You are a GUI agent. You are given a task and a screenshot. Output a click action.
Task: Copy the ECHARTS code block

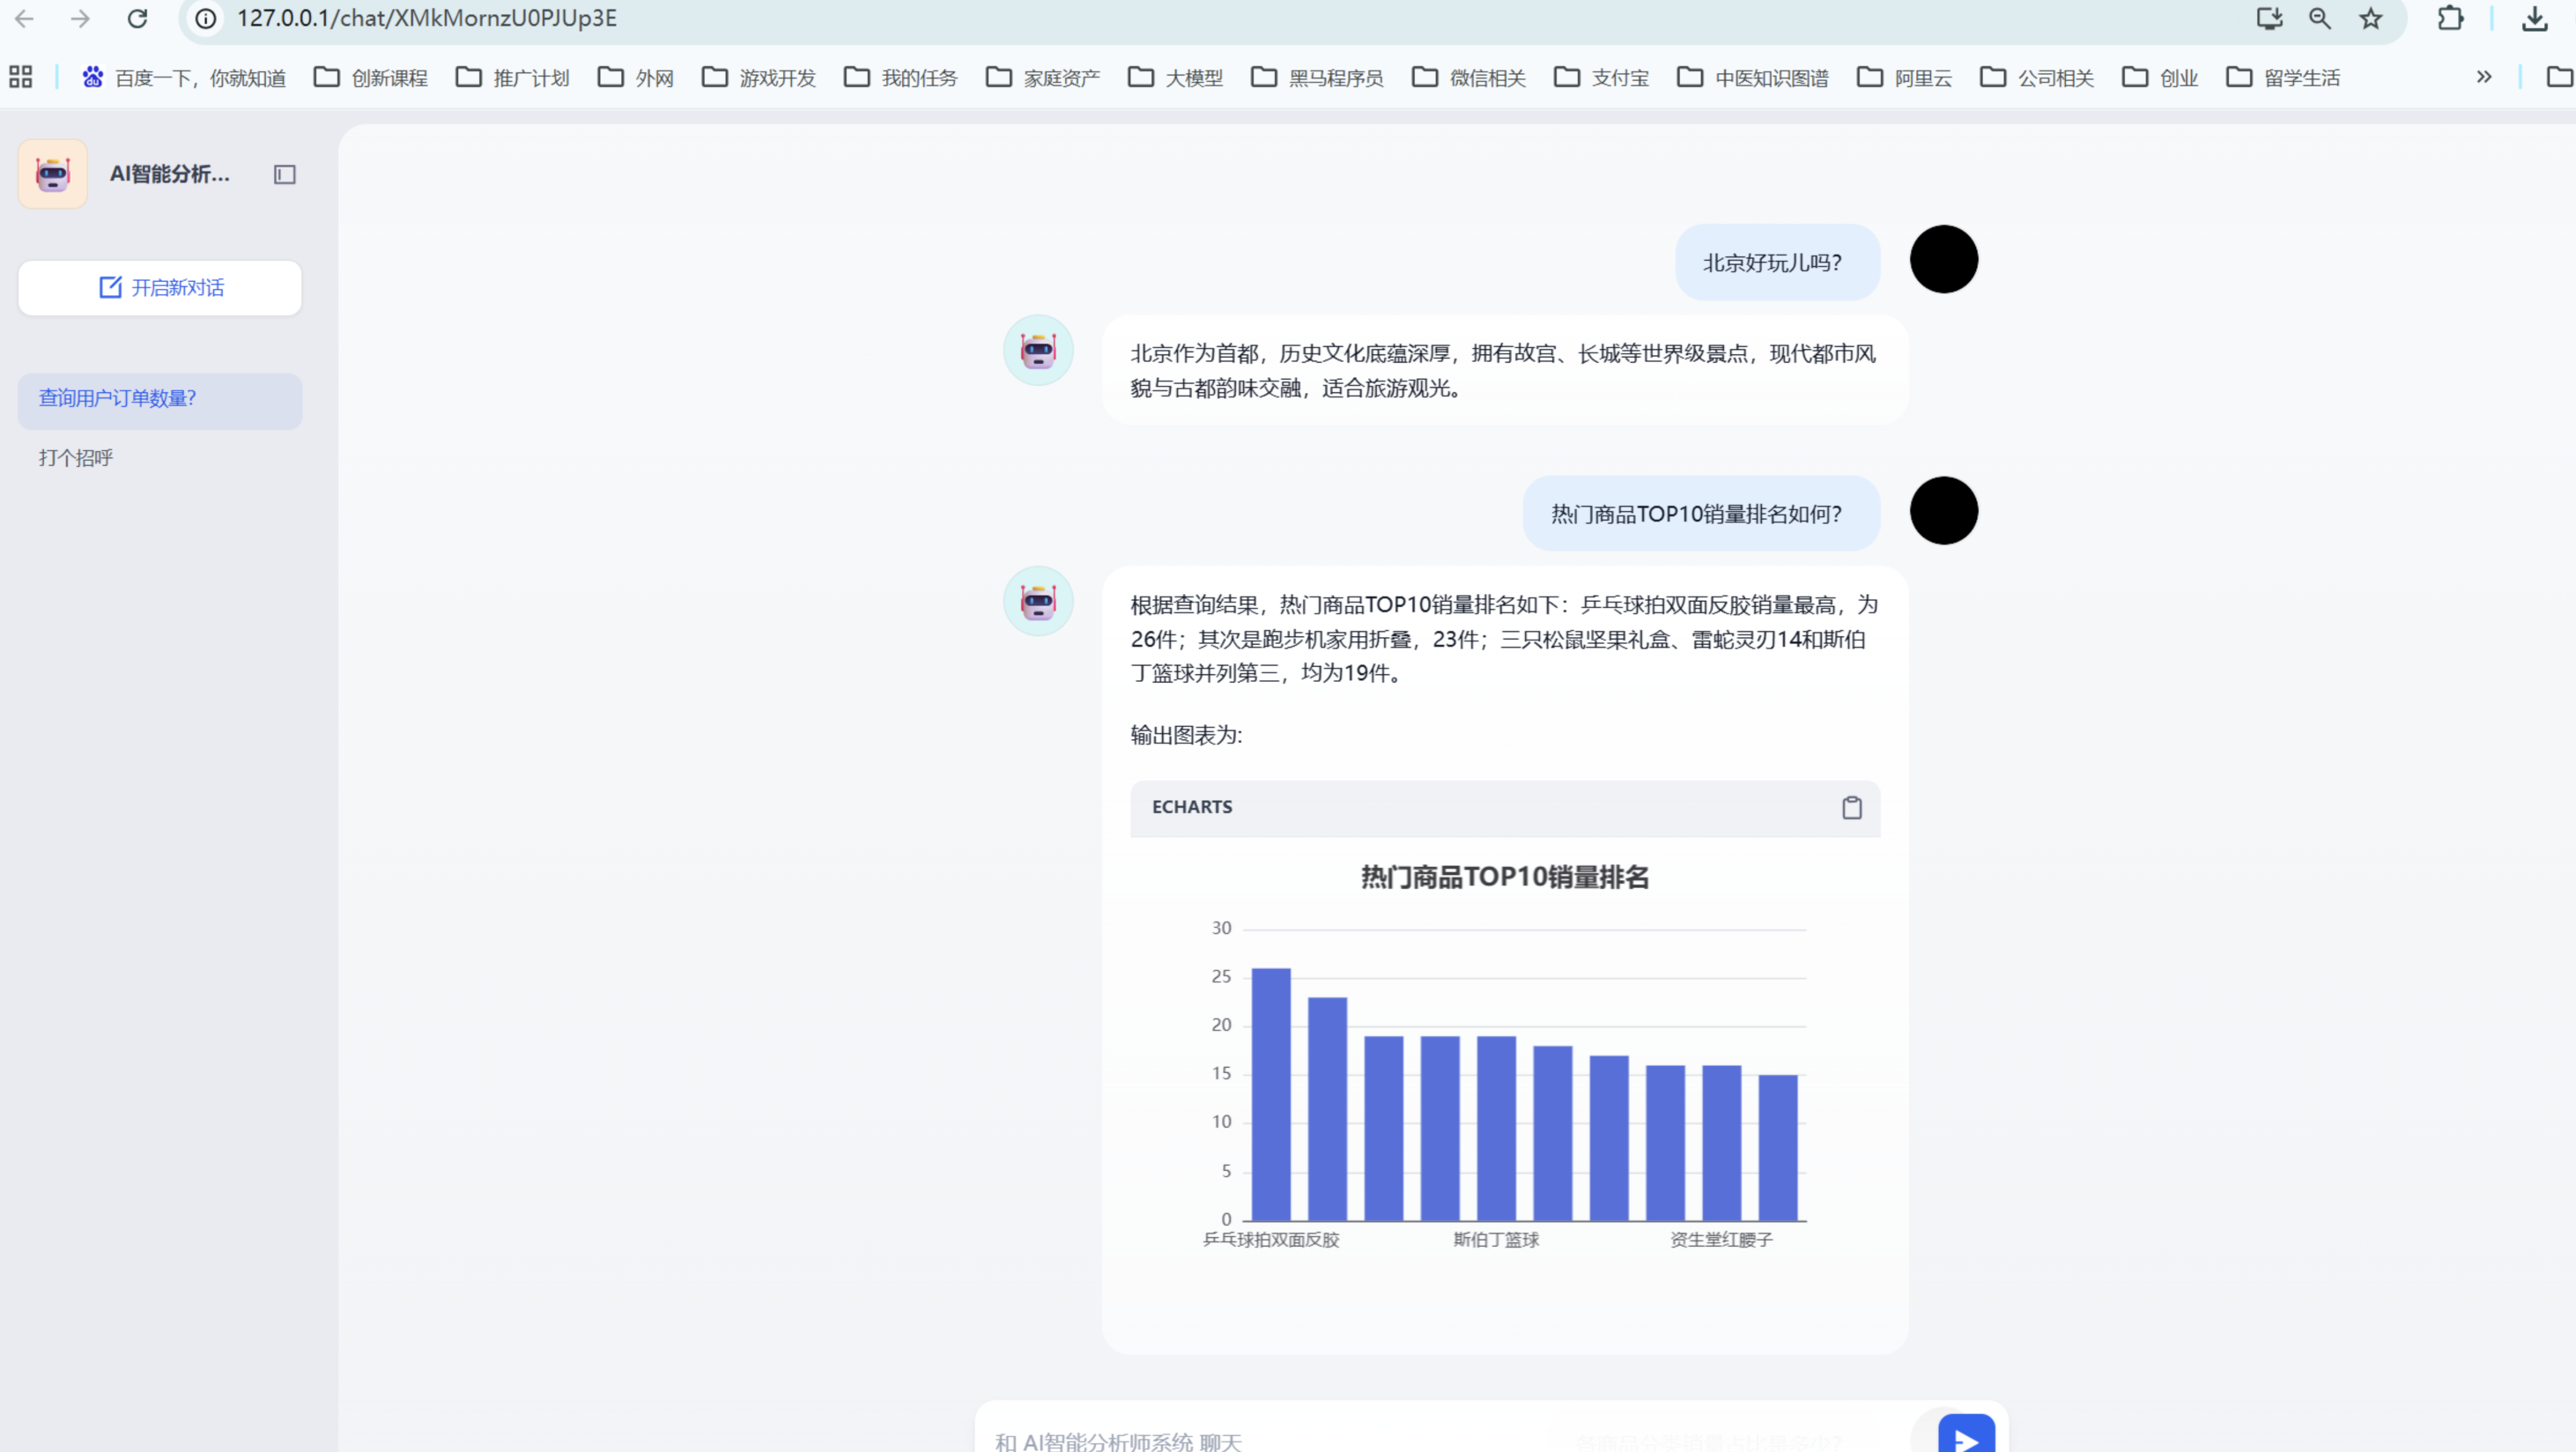(x=1852, y=808)
